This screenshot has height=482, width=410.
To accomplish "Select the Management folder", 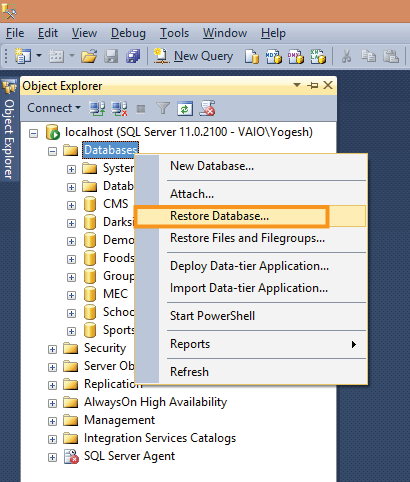I will pos(119,420).
